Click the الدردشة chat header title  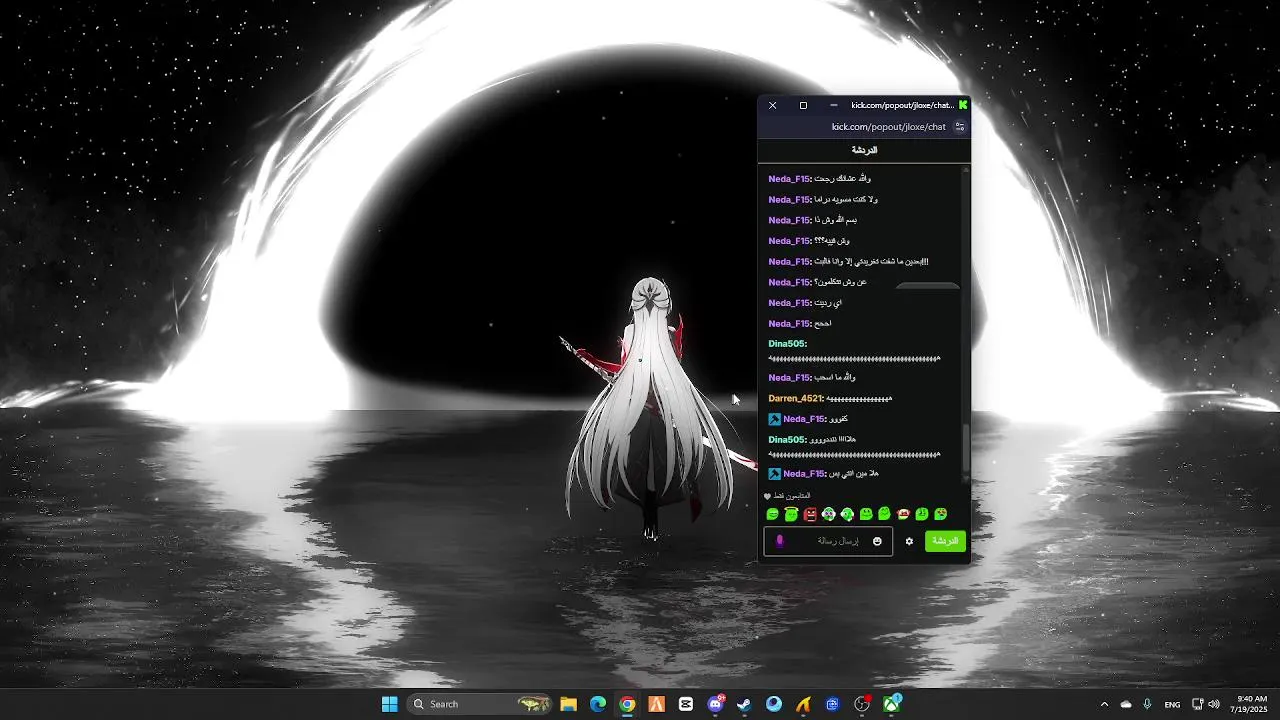[864, 150]
